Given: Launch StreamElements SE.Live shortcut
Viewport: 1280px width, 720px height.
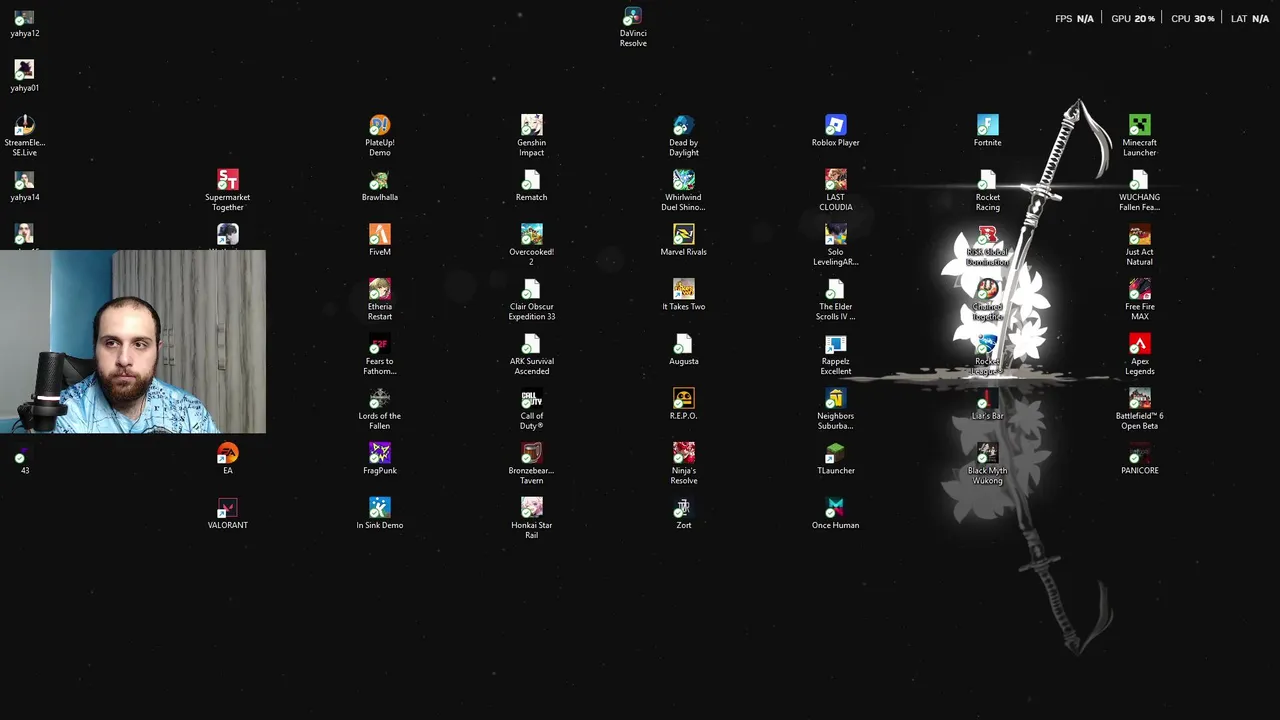Looking at the screenshot, I should click(x=25, y=136).
